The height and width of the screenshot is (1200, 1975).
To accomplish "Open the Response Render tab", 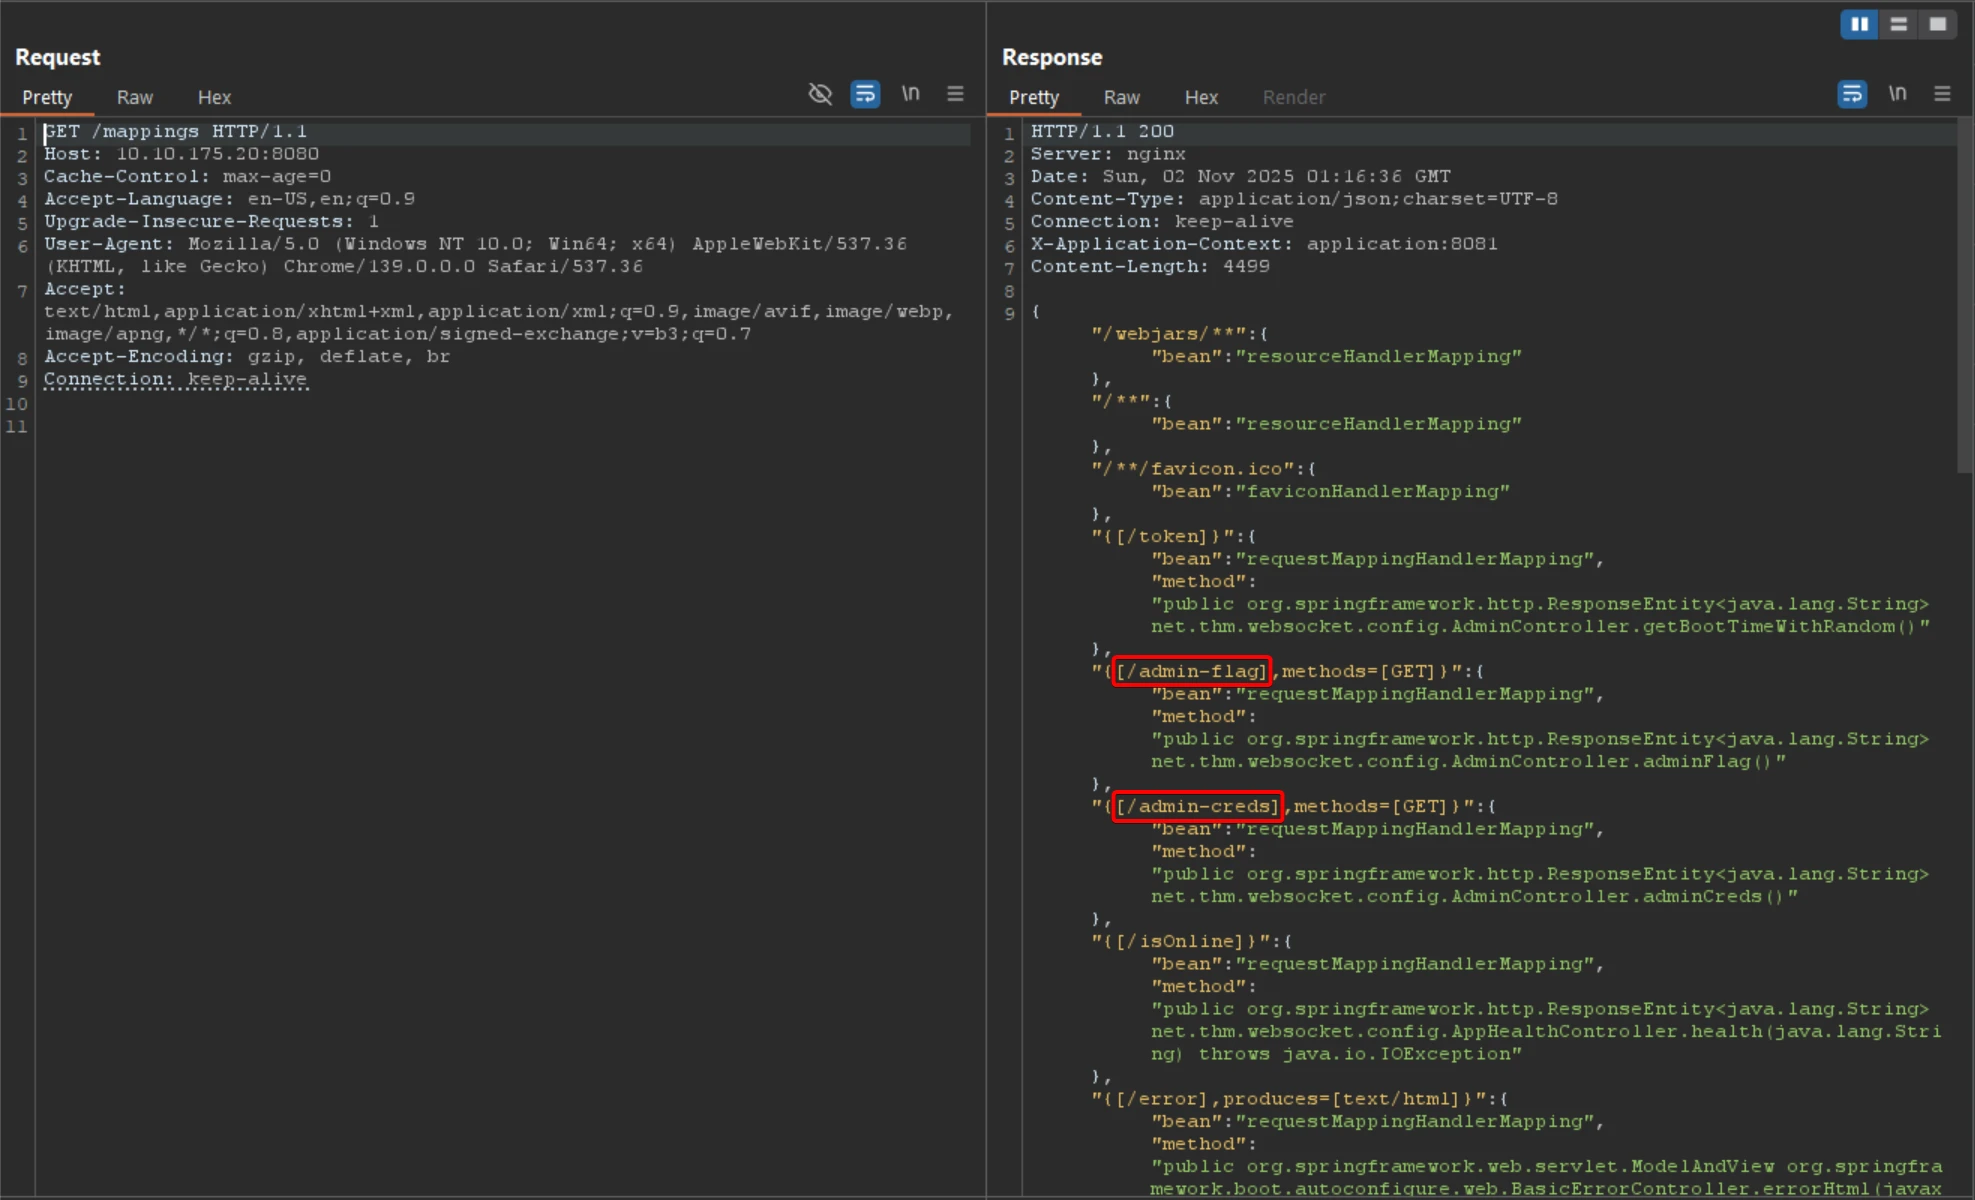I will click(x=1293, y=98).
